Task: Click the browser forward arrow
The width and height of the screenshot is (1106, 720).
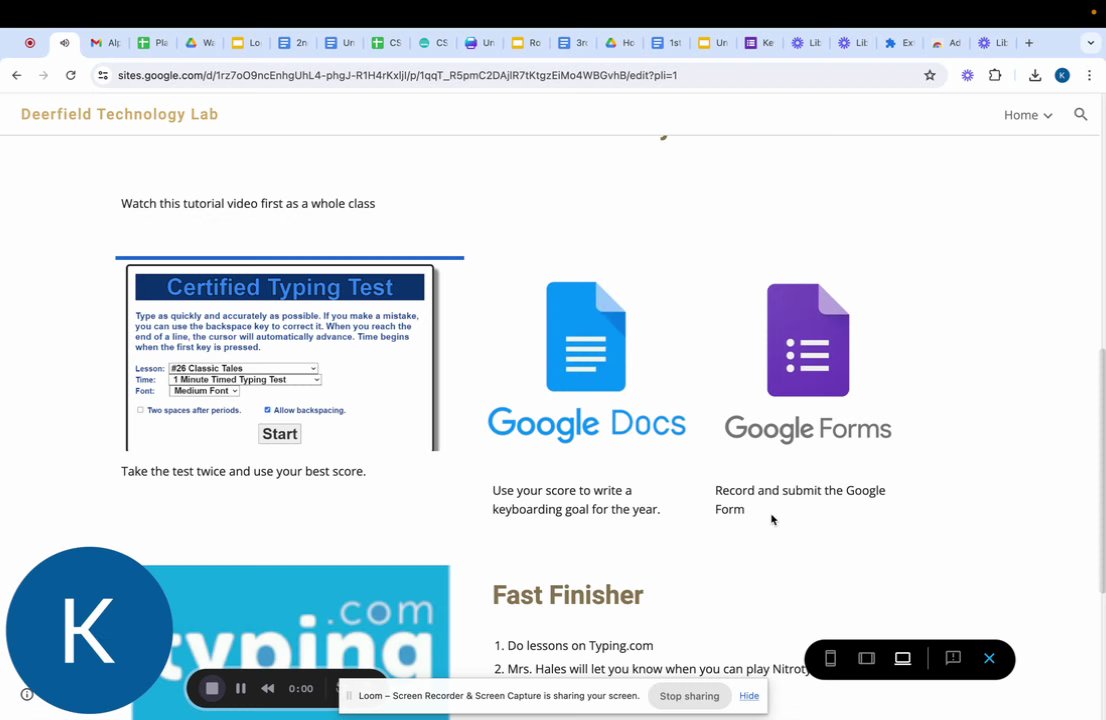Action: click(44, 75)
